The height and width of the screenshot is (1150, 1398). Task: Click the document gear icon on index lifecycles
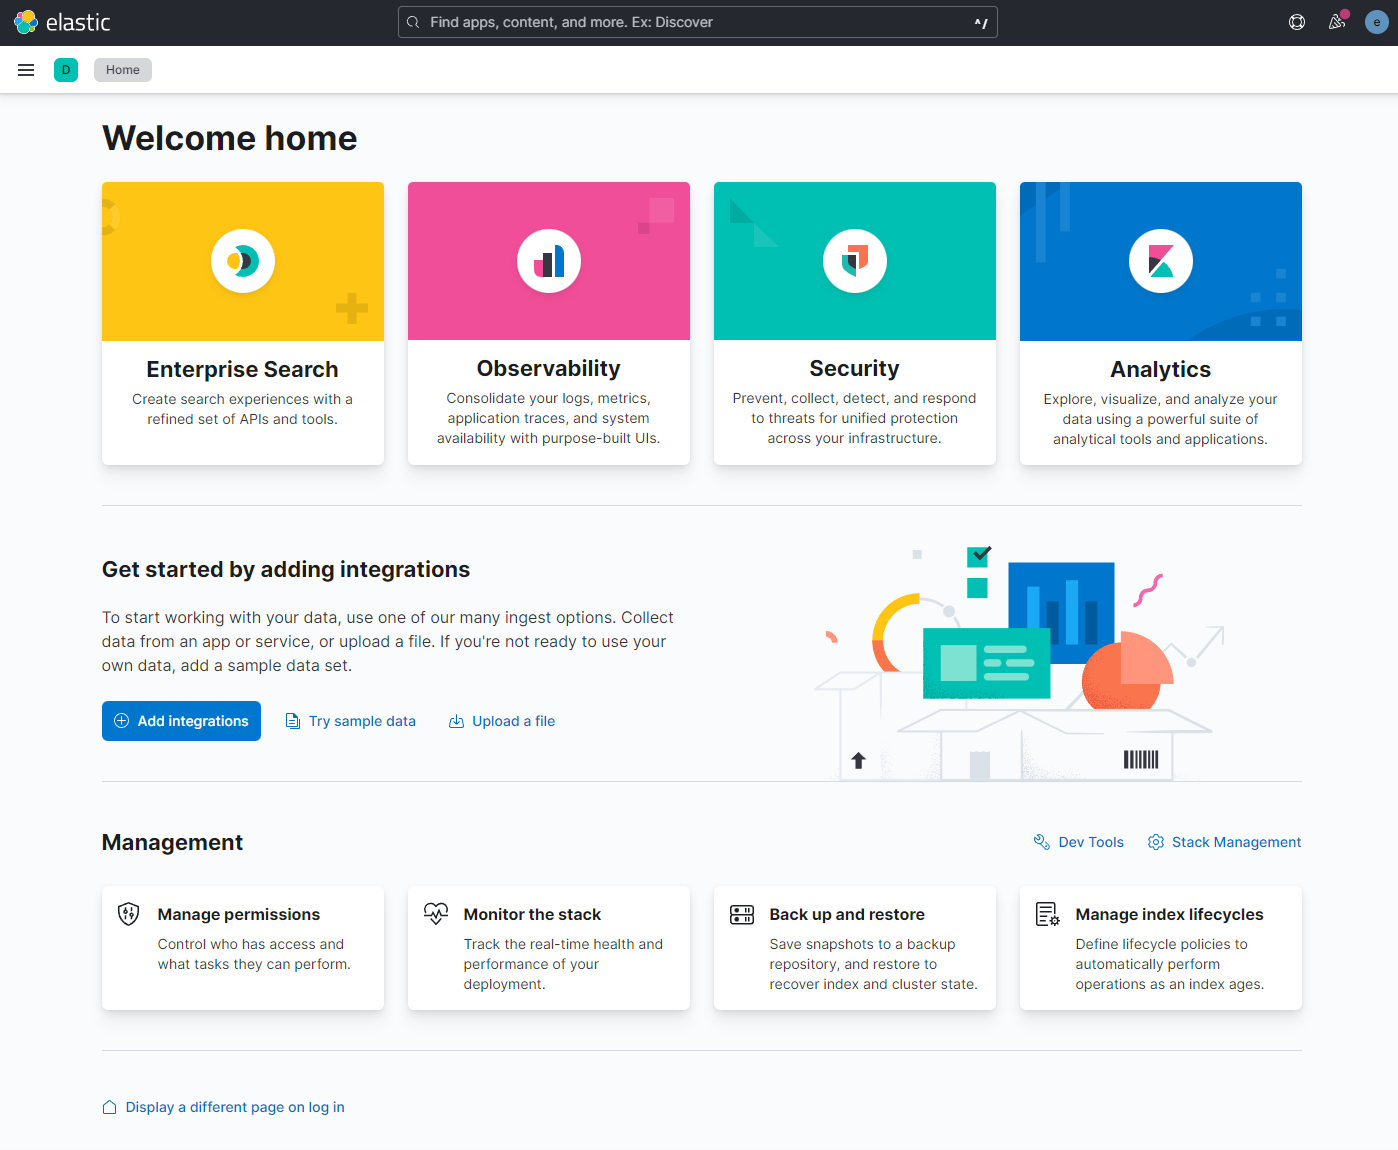1048,914
